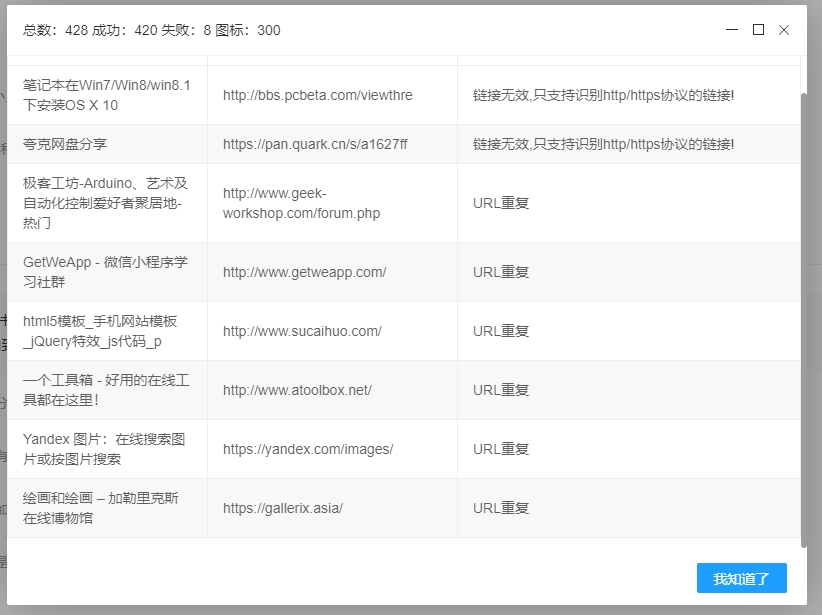Image resolution: width=822 pixels, height=615 pixels.
Task: Click the 我知道了 confirmation button
Action: coord(741,578)
